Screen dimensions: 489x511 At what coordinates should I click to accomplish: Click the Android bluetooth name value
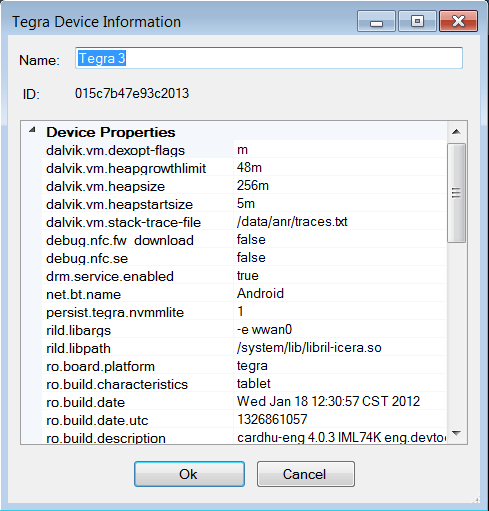(x=260, y=293)
